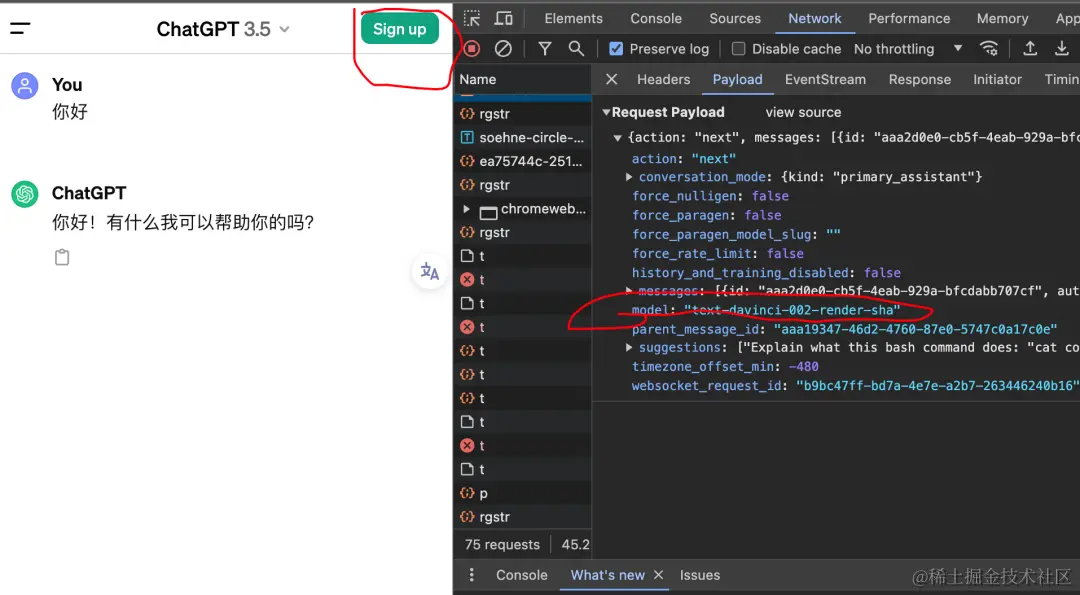Open the Issues drawer tab
The height and width of the screenshot is (595, 1080).
(x=700, y=575)
